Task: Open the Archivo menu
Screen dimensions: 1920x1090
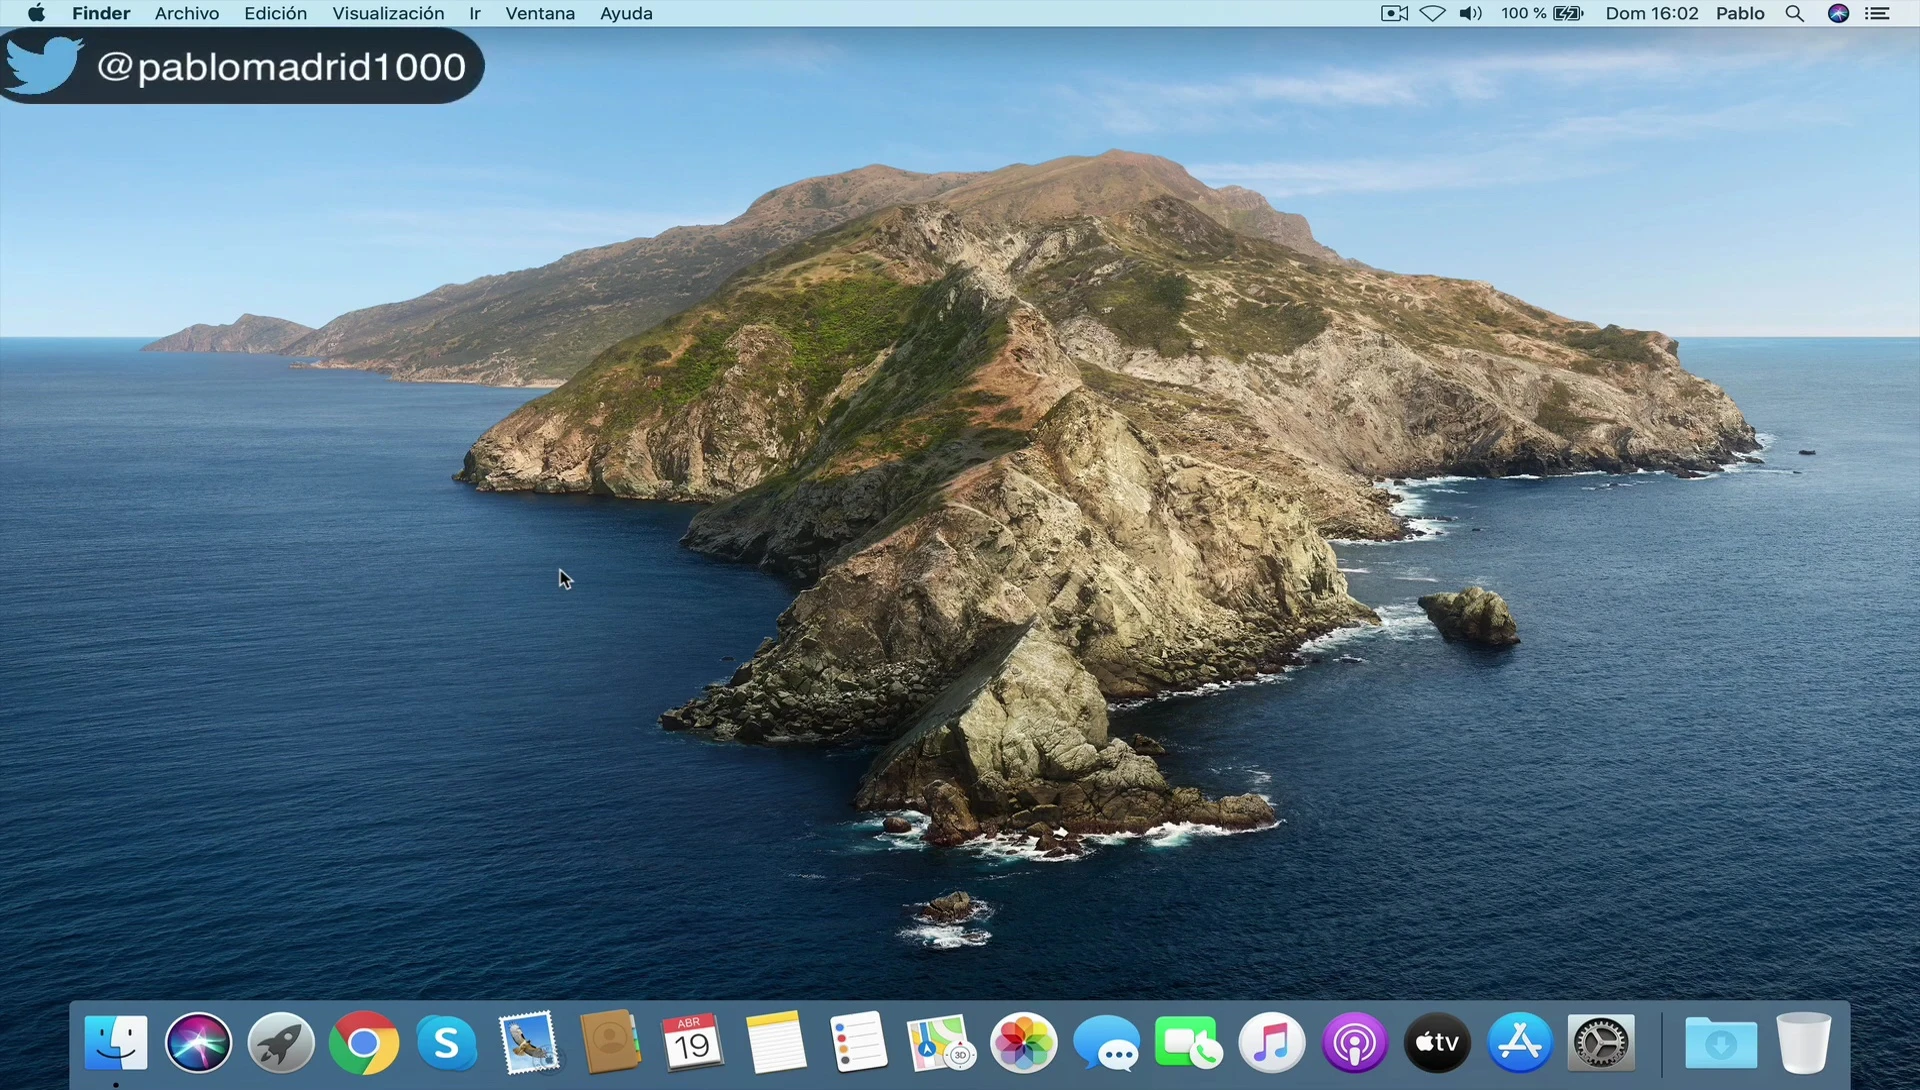Action: [x=187, y=13]
